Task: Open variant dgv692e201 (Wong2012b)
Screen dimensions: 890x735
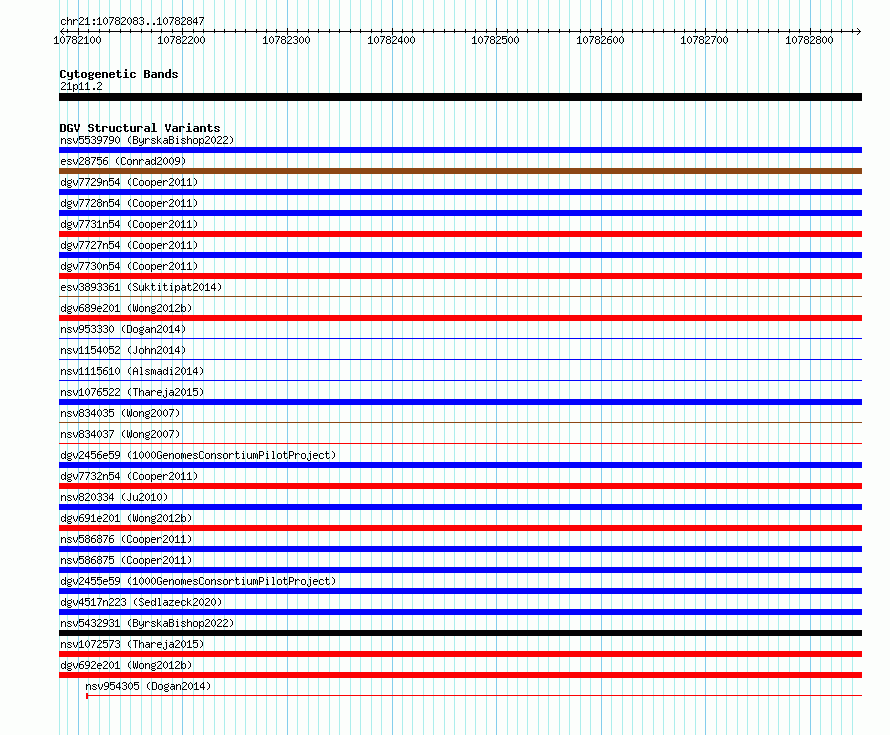Action: pos(126,665)
